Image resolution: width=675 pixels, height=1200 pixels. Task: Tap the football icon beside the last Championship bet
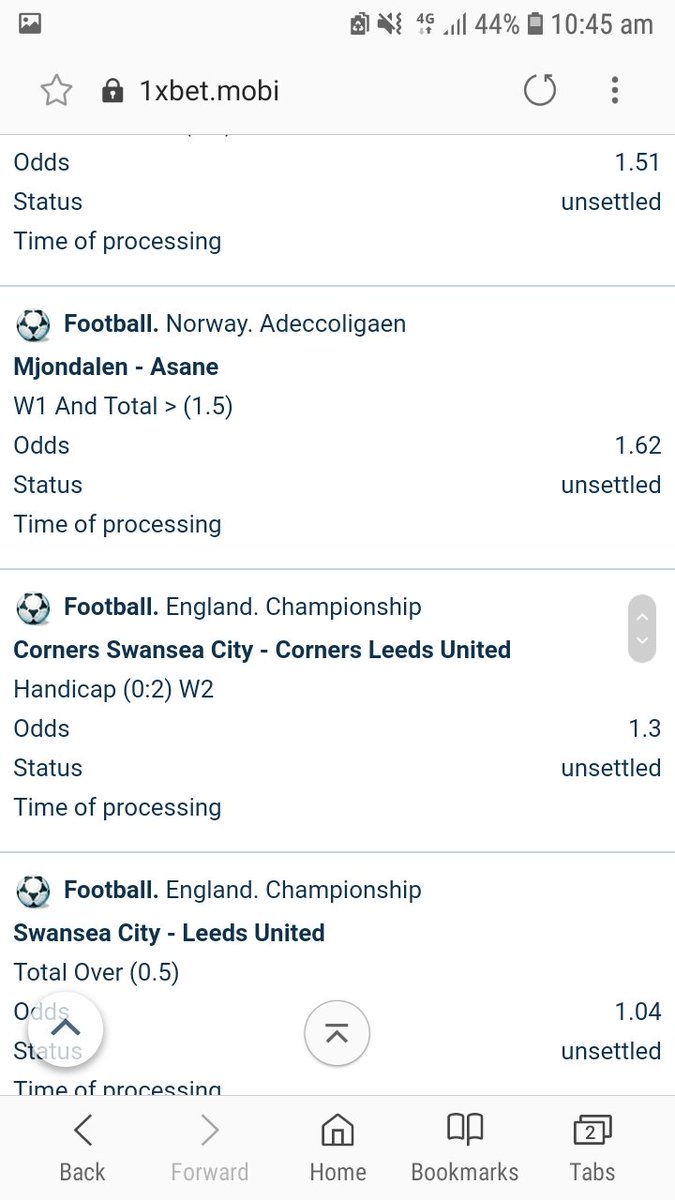(x=33, y=890)
